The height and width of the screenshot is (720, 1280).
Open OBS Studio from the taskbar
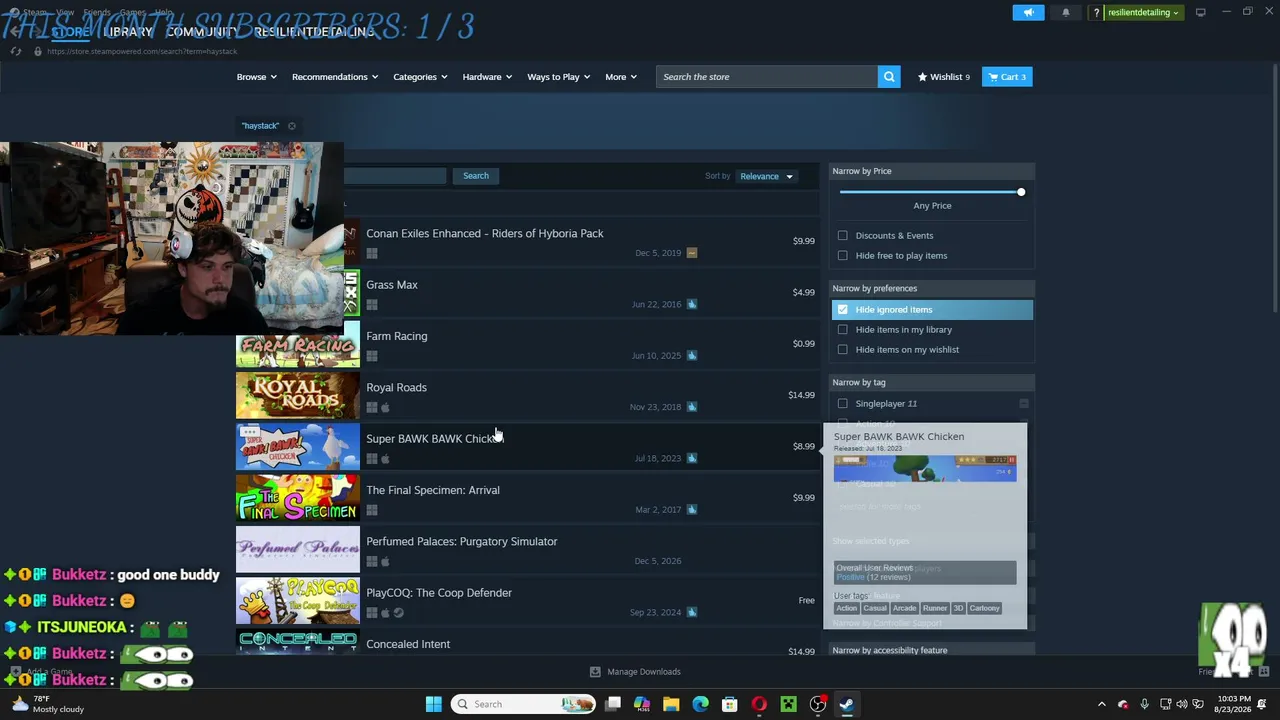click(818, 704)
